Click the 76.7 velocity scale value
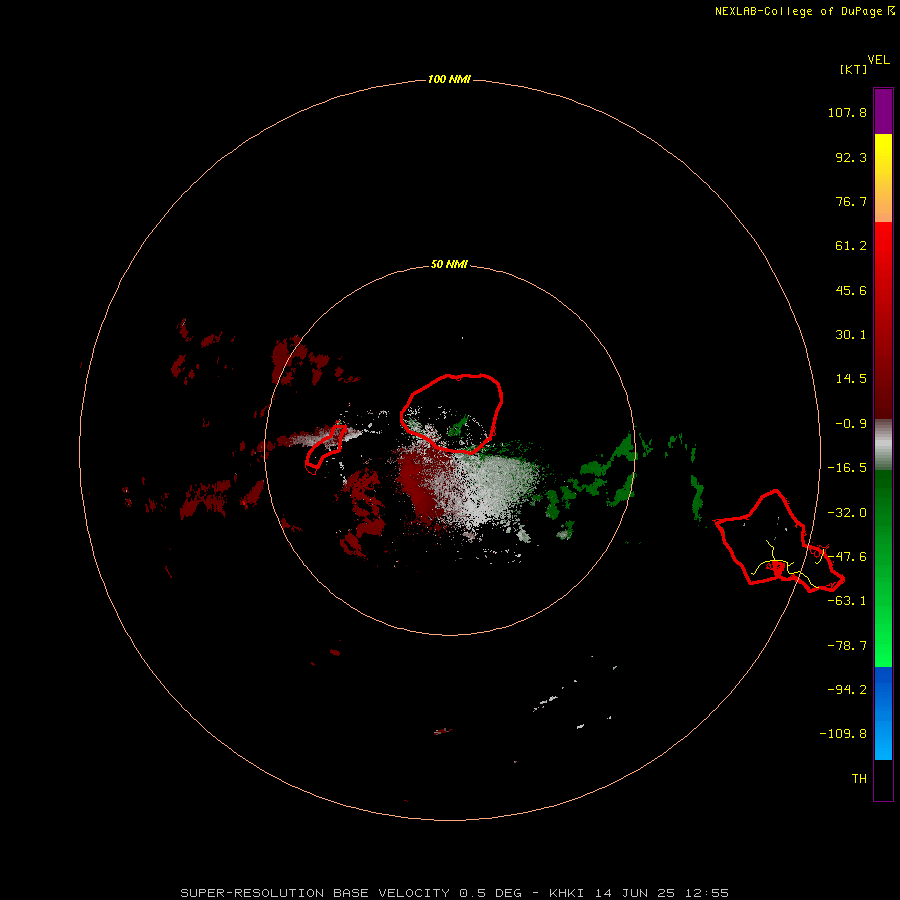Image resolution: width=900 pixels, height=900 pixels. tap(851, 201)
